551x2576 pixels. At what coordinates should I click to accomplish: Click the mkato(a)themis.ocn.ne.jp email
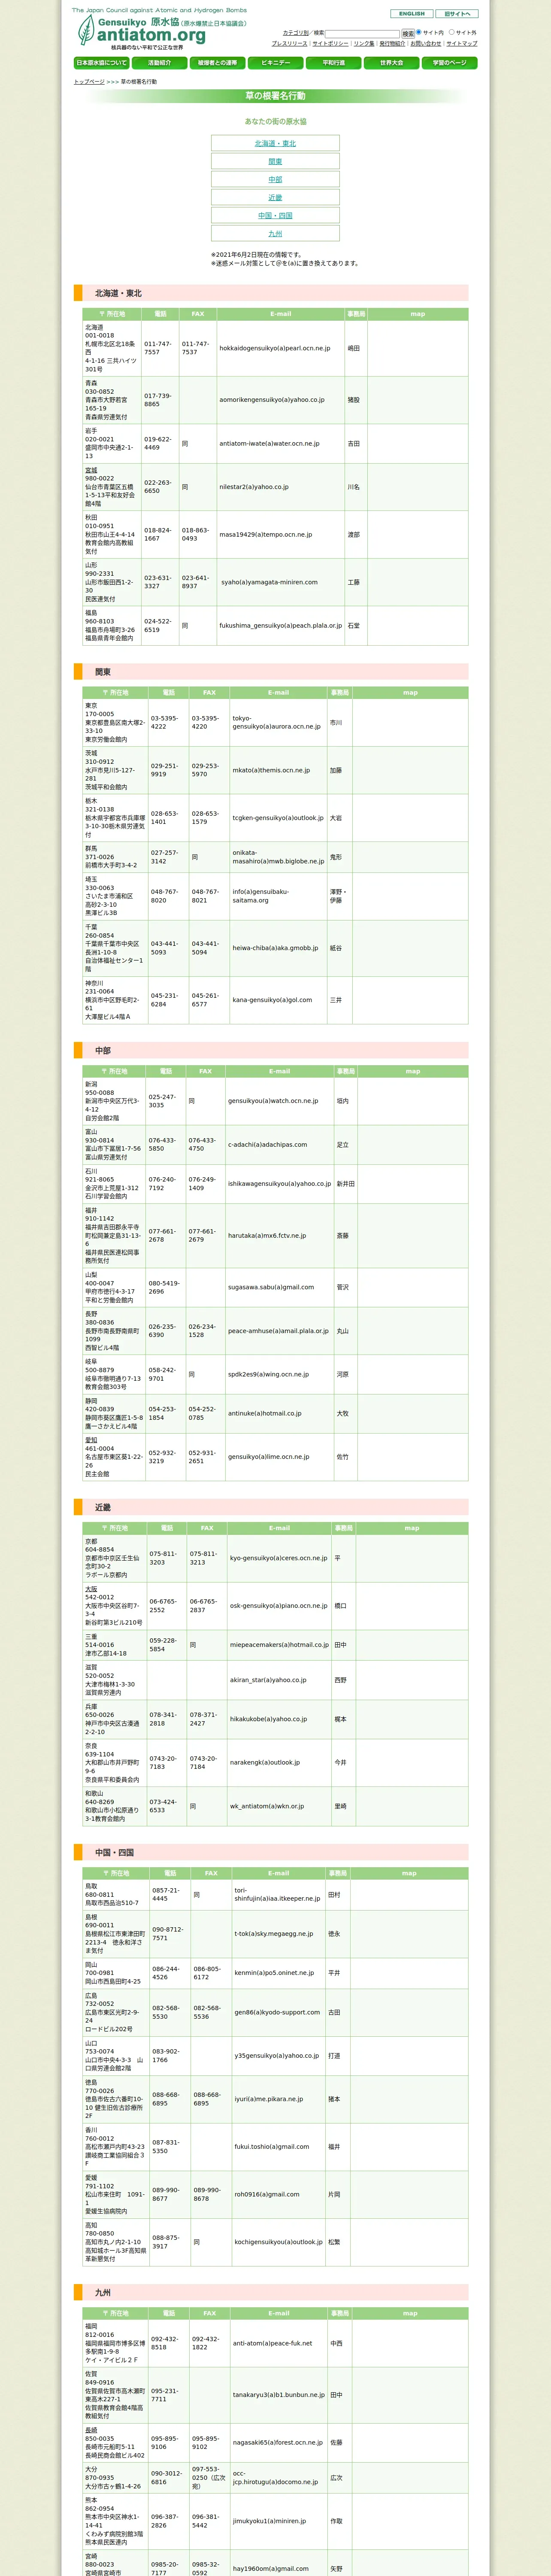[271, 770]
